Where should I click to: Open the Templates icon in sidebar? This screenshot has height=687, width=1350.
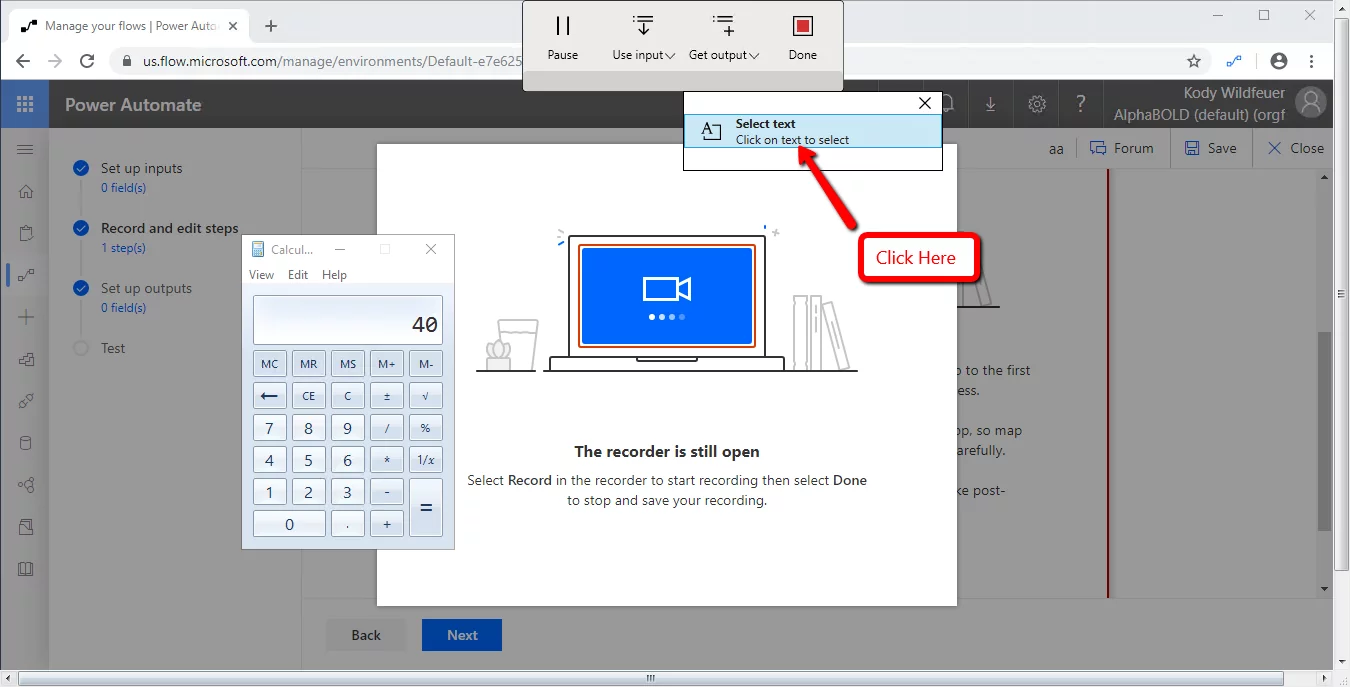[x=26, y=359]
